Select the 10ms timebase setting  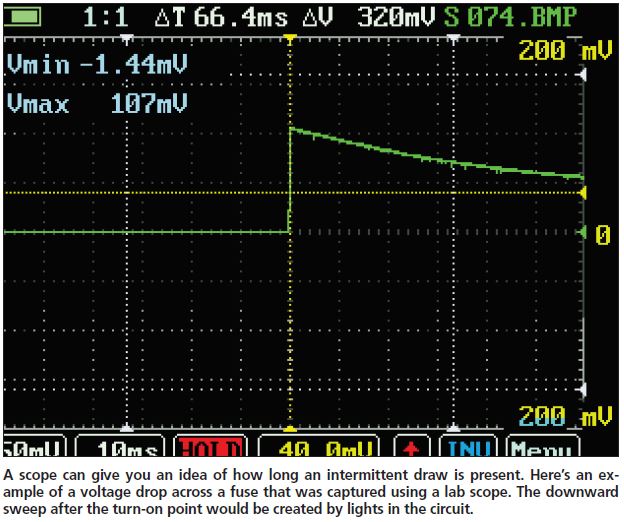click(x=120, y=446)
